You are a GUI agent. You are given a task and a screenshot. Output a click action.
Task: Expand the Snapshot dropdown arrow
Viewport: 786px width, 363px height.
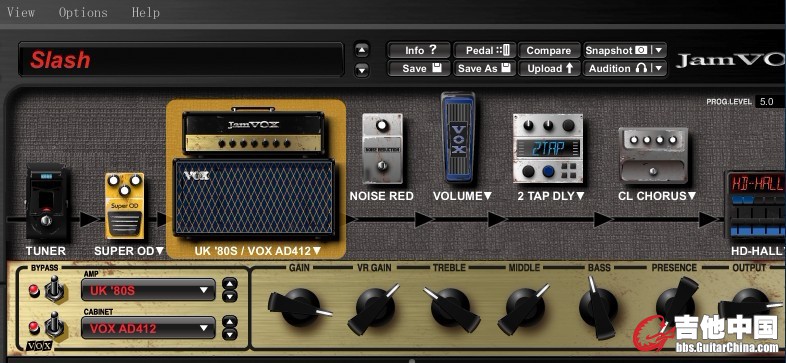click(x=659, y=50)
